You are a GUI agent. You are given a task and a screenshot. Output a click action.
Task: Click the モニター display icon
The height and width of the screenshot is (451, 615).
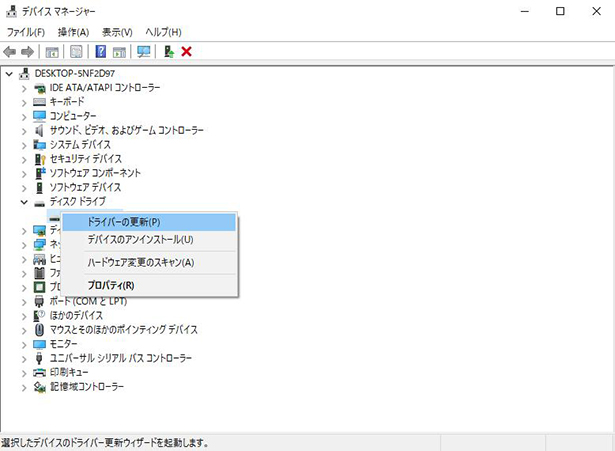(x=40, y=344)
